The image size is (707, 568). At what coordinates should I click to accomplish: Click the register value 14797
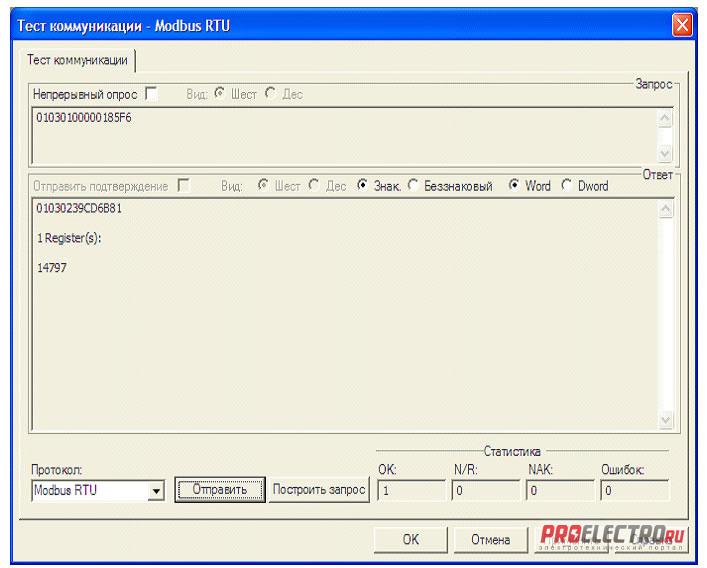pos(52,268)
